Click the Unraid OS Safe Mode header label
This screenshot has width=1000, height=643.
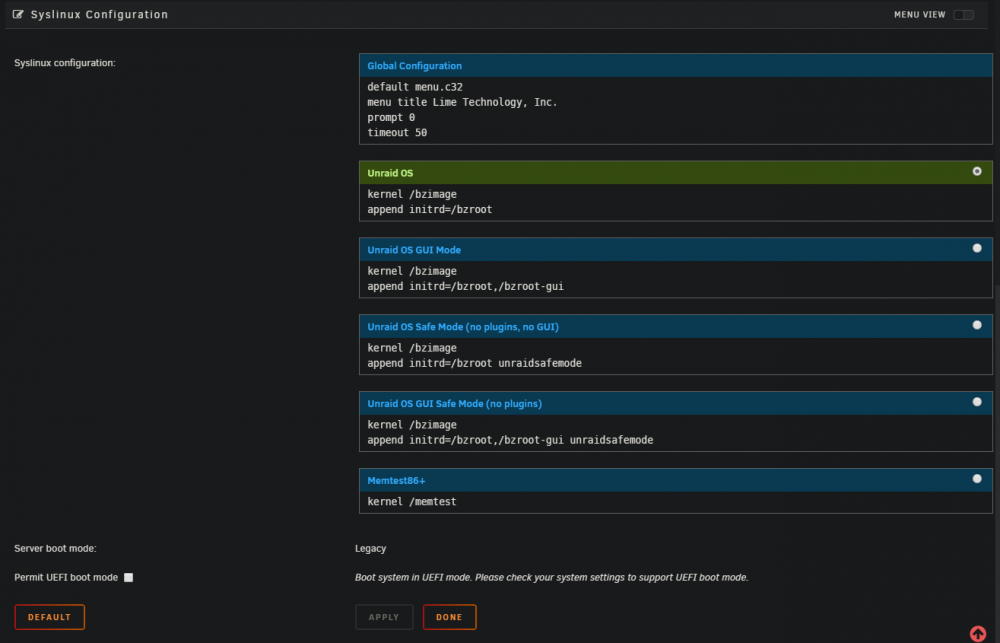[462, 327]
